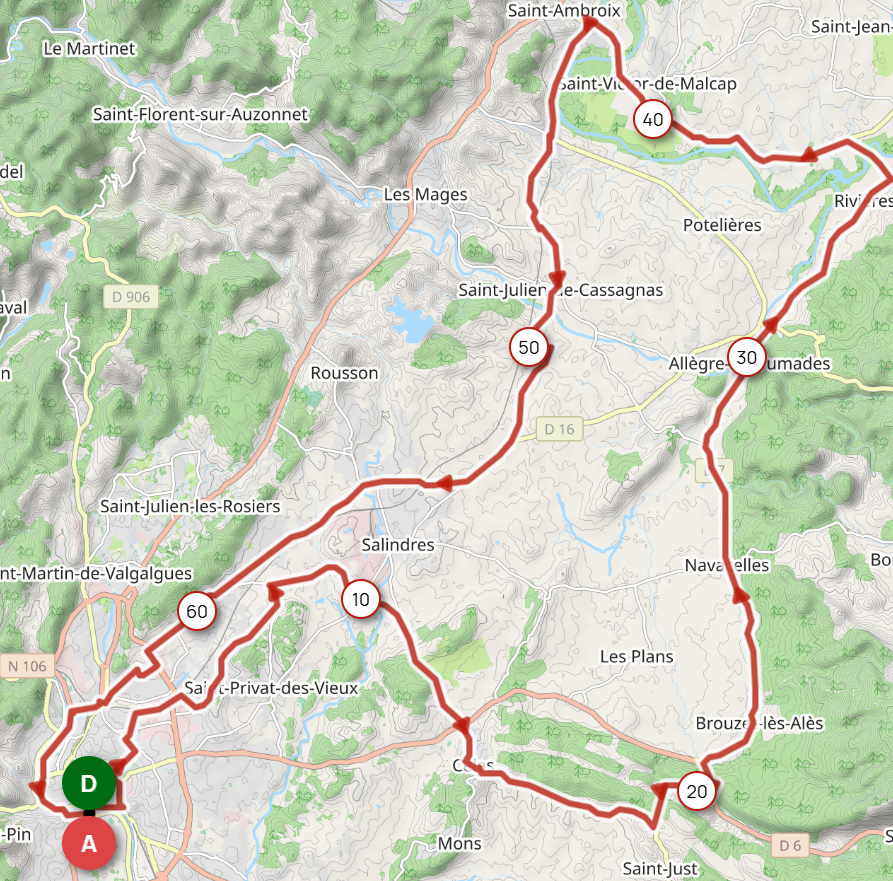Viewport: 893px width, 881px height.
Task: Select the 40 km route marker
Action: pyautogui.click(x=653, y=119)
